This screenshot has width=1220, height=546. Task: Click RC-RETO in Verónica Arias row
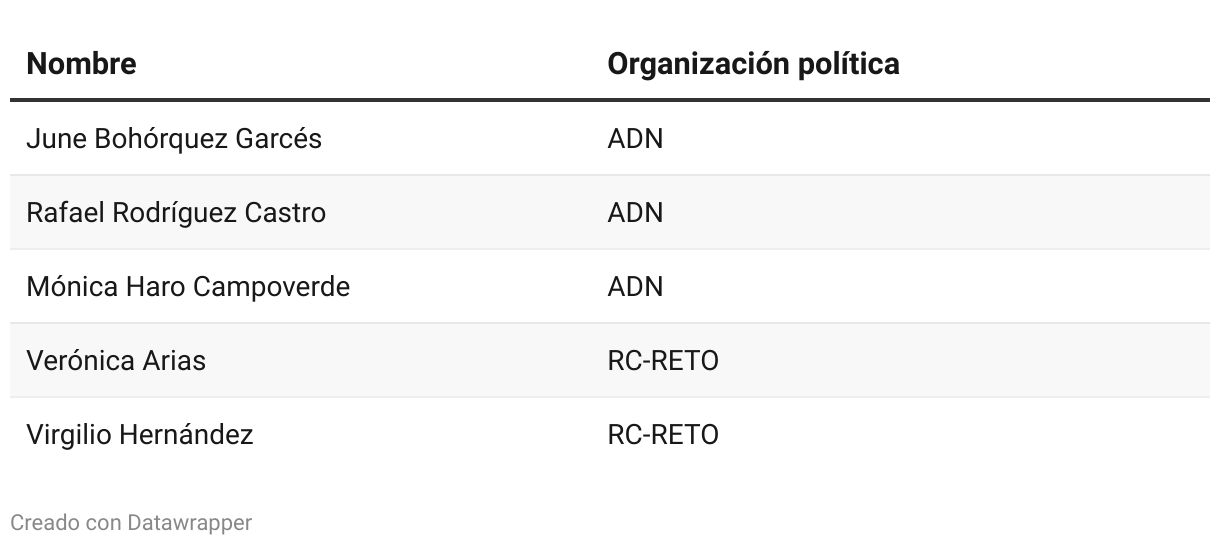click(x=663, y=361)
